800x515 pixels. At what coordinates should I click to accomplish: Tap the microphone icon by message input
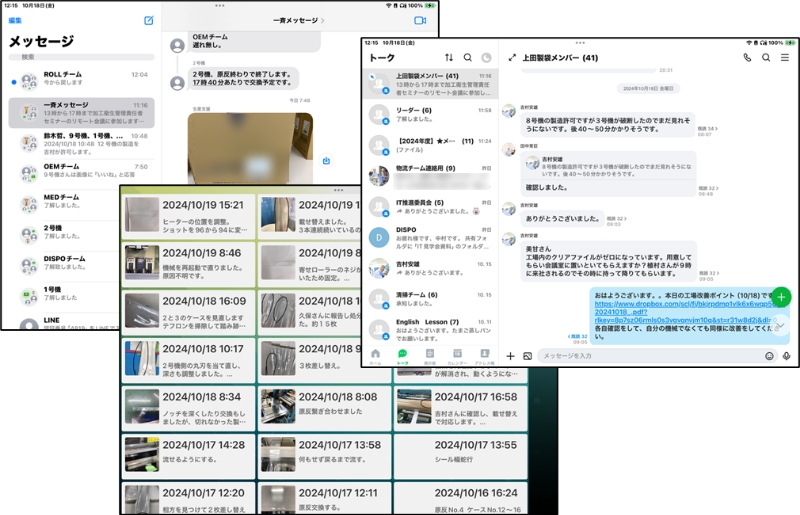coord(786,356)
